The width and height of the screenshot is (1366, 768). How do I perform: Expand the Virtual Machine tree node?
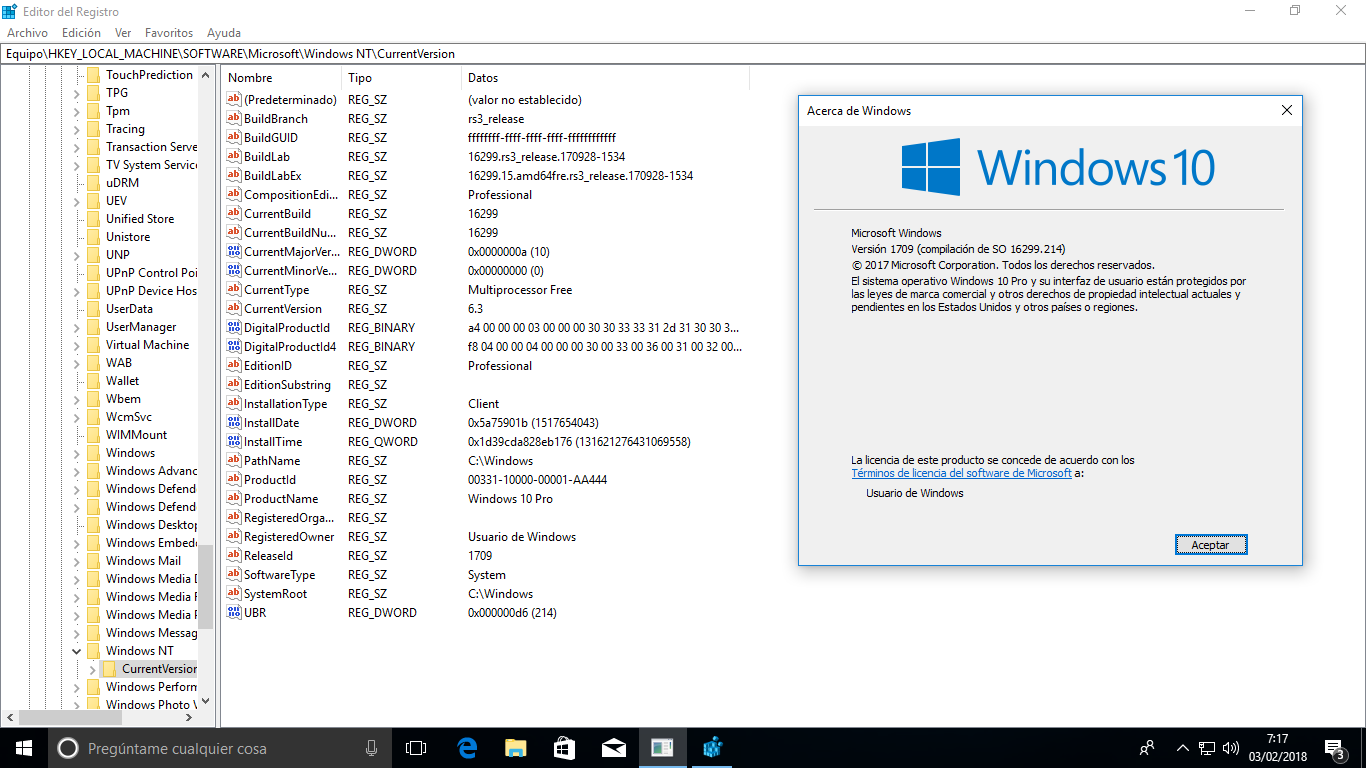click(x=77, y=345)
